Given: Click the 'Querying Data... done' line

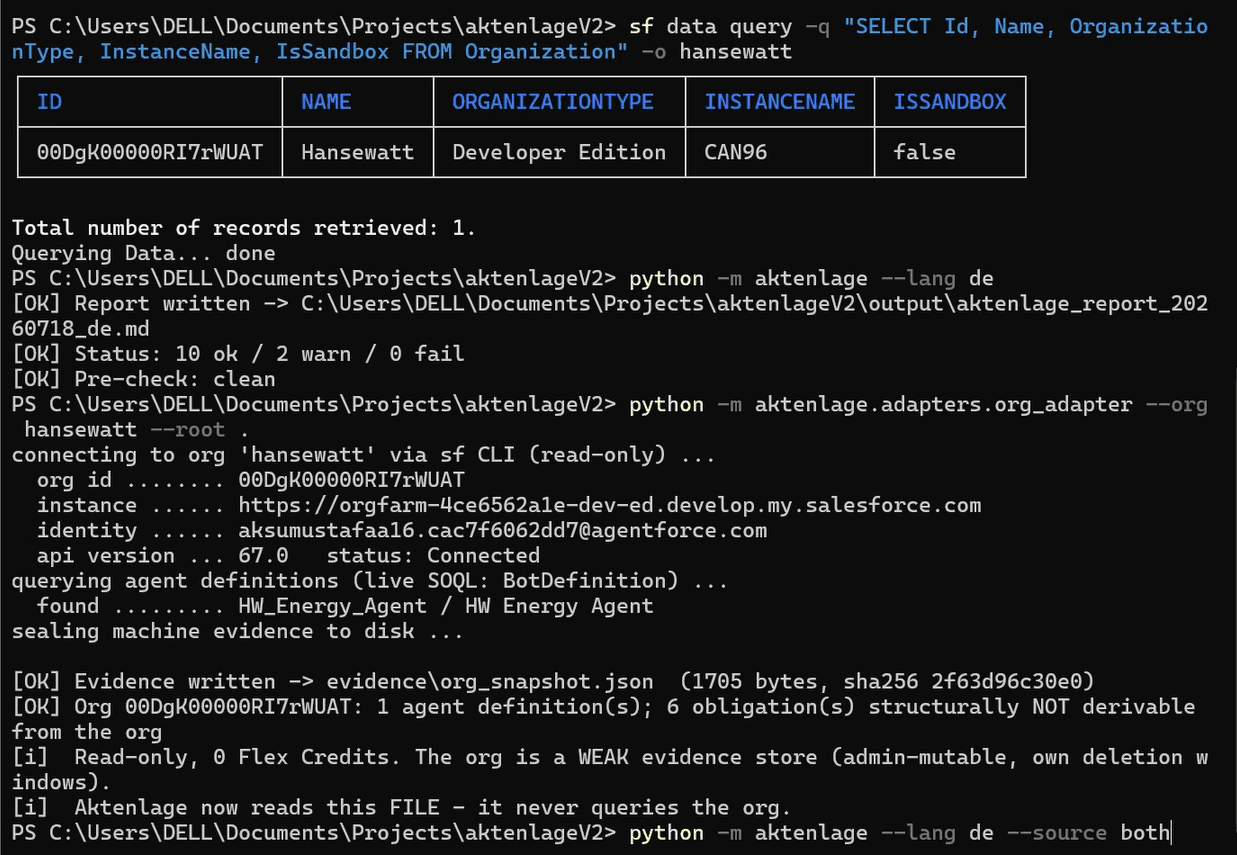Looking at the screenshot, I should pyautogui.click(x=143, y=253).
